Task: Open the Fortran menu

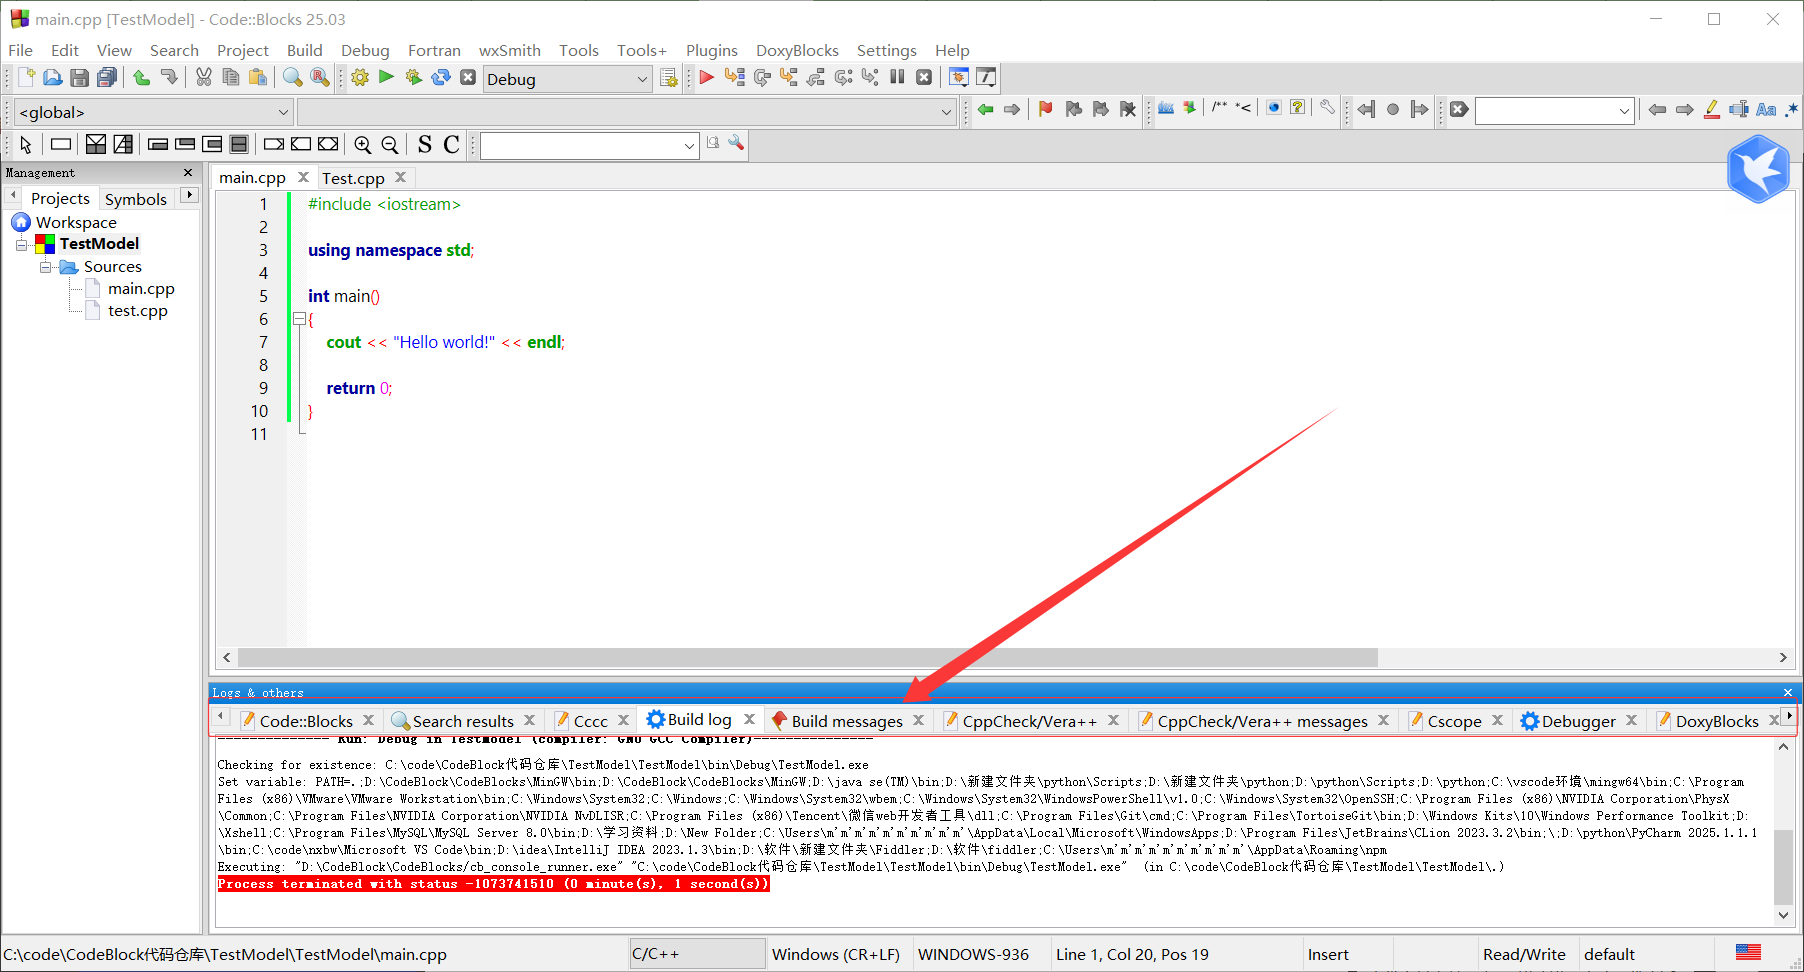Action: [434, 50]
